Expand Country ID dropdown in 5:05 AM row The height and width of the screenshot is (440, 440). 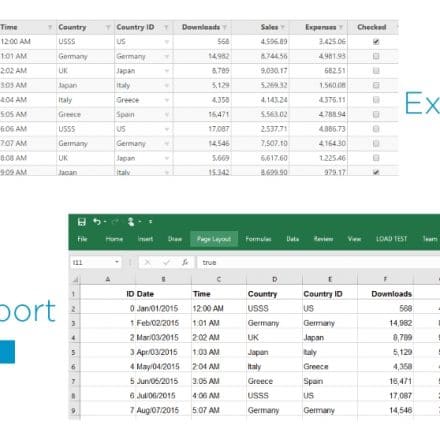pos(167,114)
